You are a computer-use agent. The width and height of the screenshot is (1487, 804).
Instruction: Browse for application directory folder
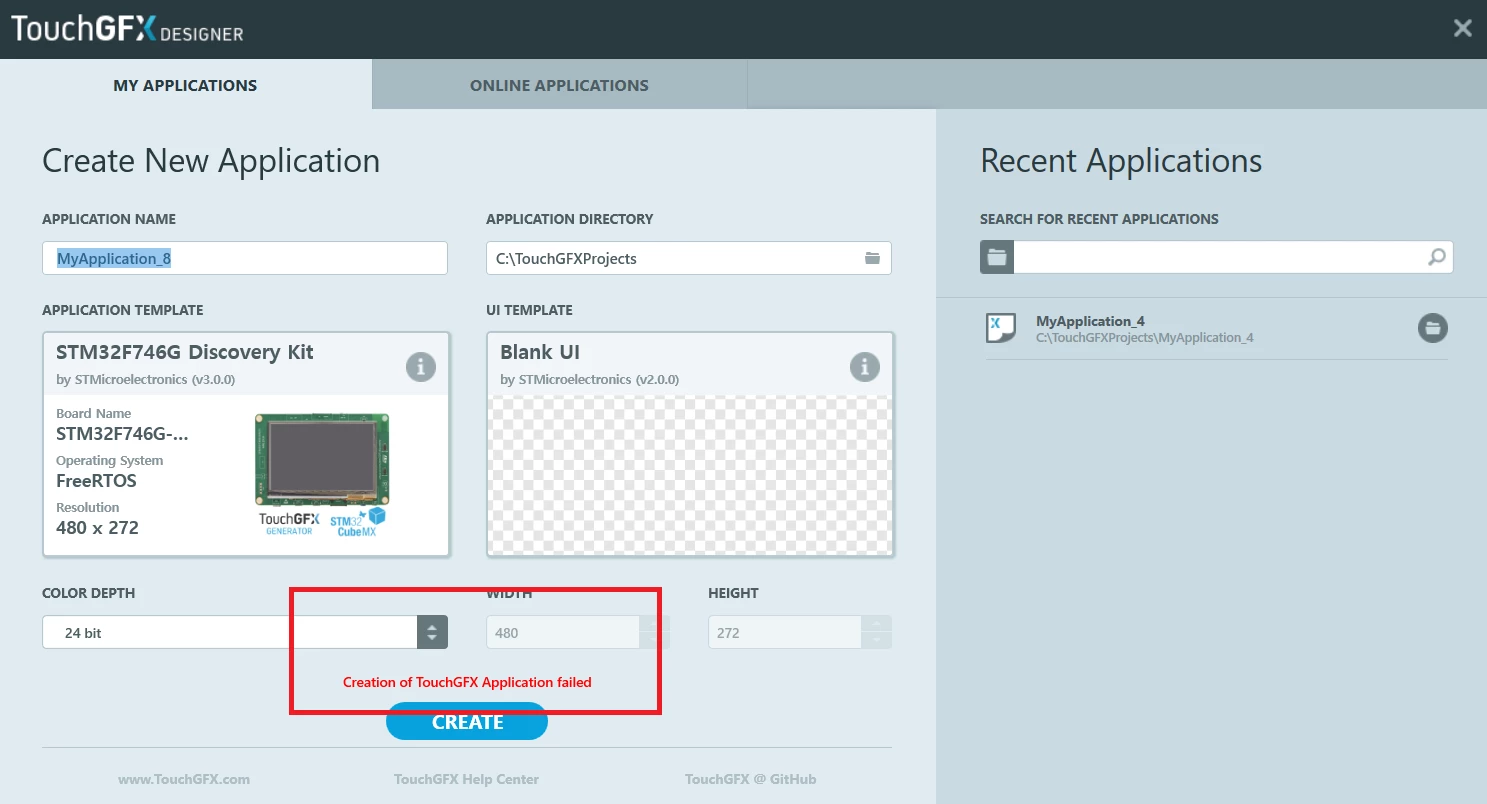(872, 258)
